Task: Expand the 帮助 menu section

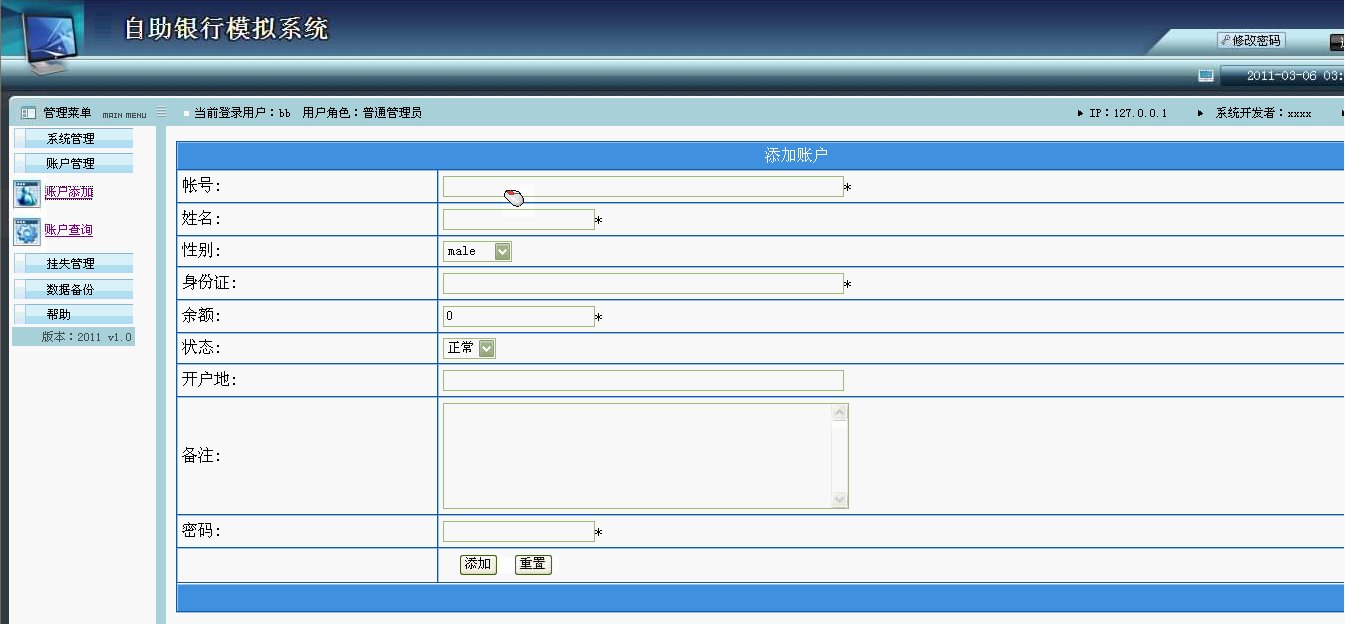Action: coord(73,314)
